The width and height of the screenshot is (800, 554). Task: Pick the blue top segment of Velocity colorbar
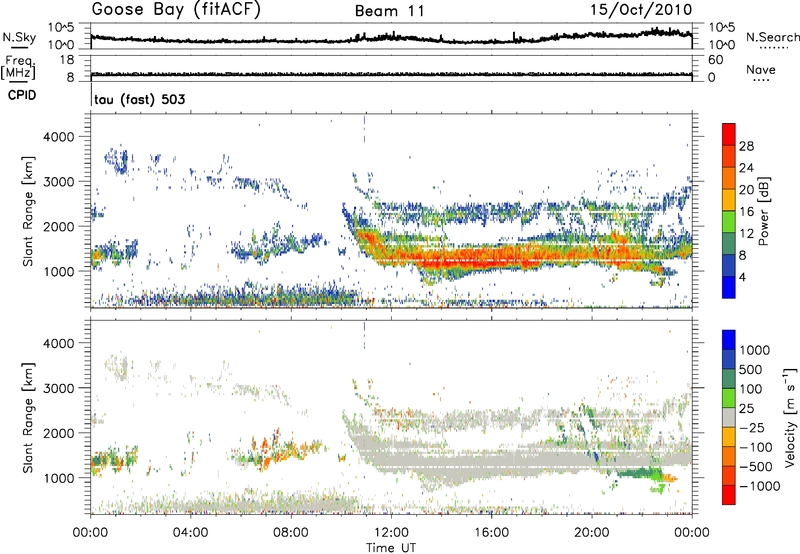(x=729, y=340)
